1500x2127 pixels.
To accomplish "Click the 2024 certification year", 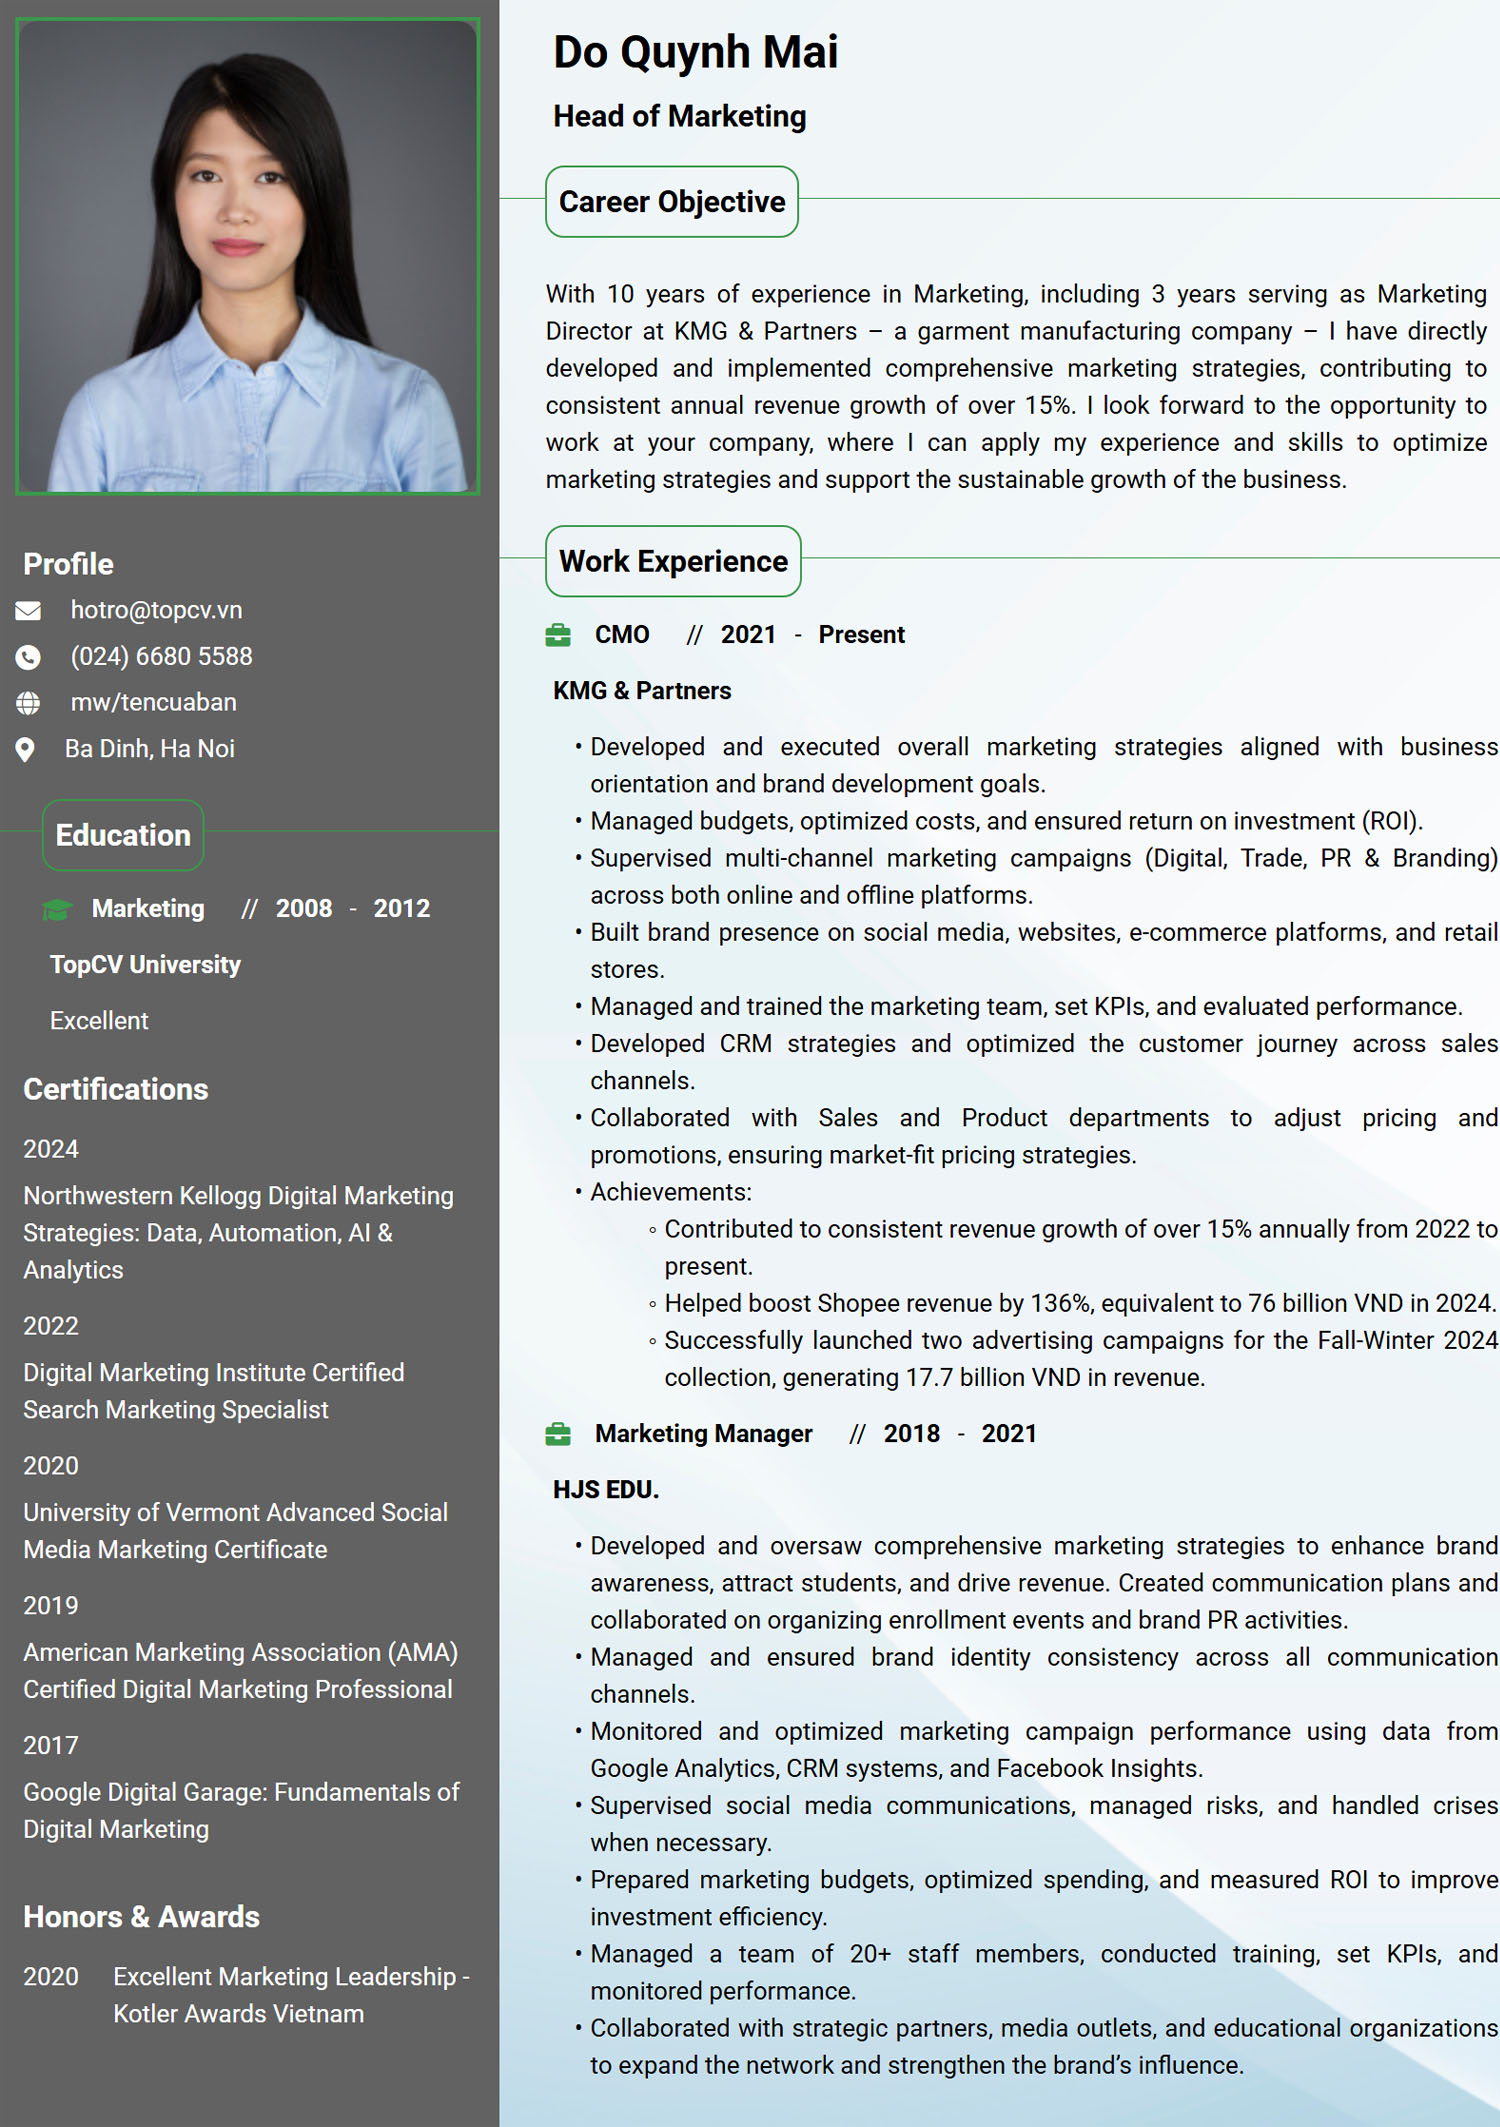I will click(x=51, y=1149).
